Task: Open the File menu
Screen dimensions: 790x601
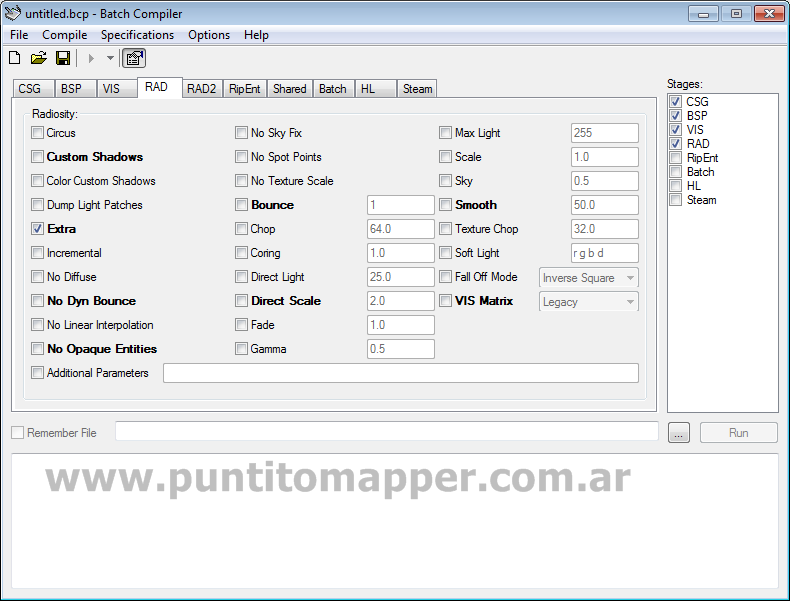Action: 19,35
